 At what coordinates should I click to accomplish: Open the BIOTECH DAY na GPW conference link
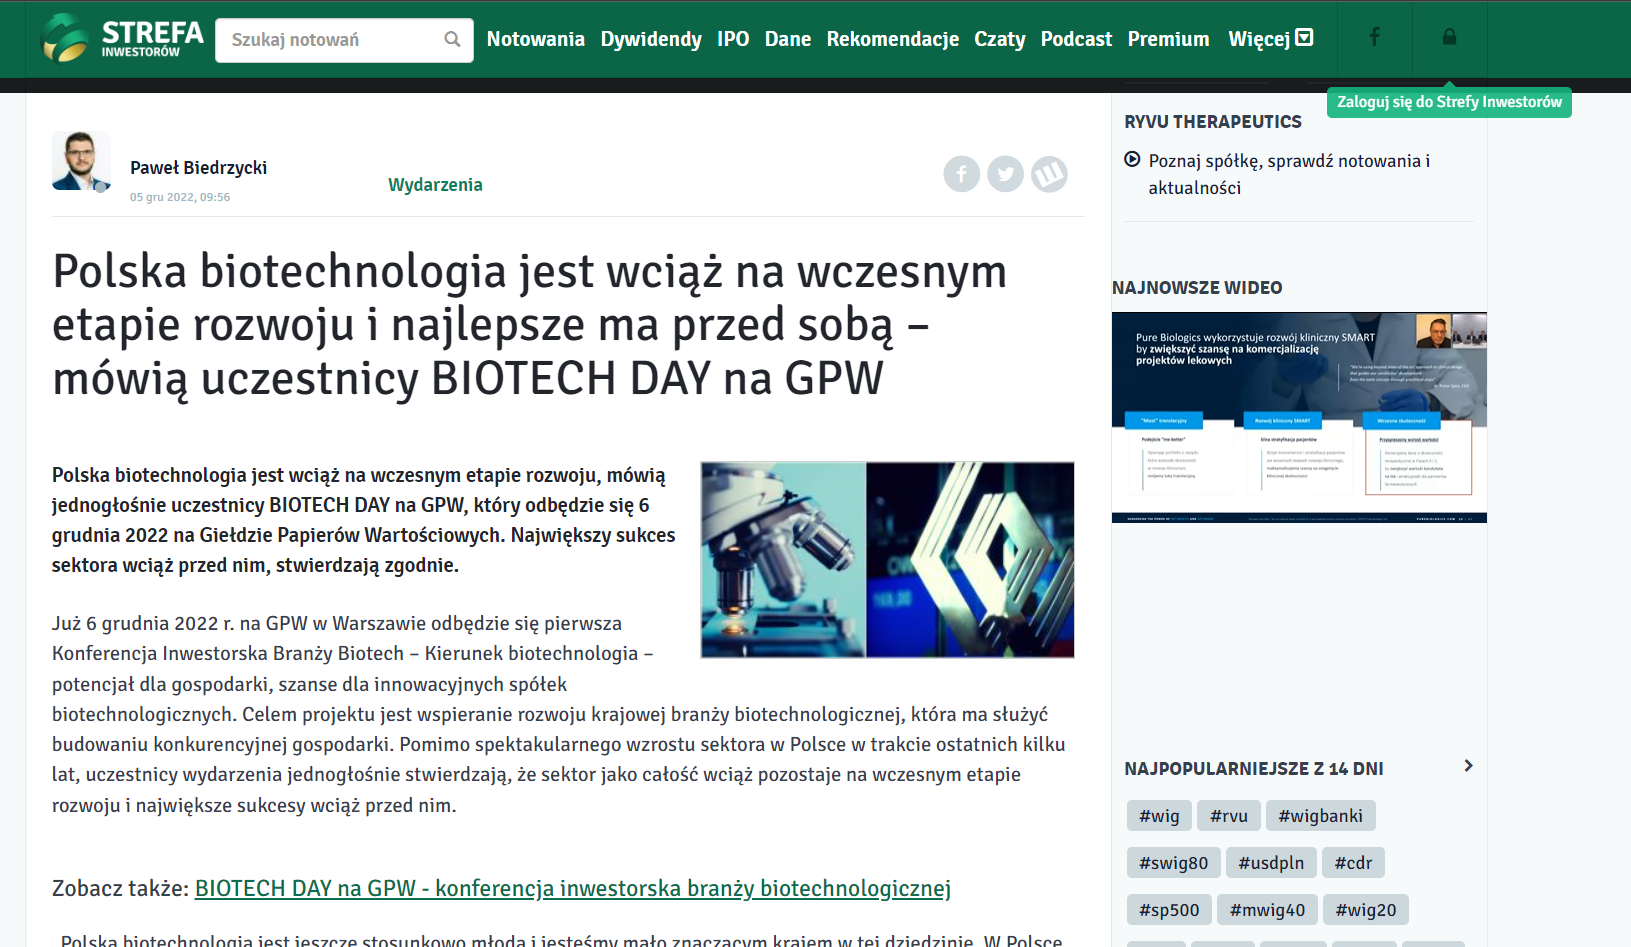click(572, 888)
